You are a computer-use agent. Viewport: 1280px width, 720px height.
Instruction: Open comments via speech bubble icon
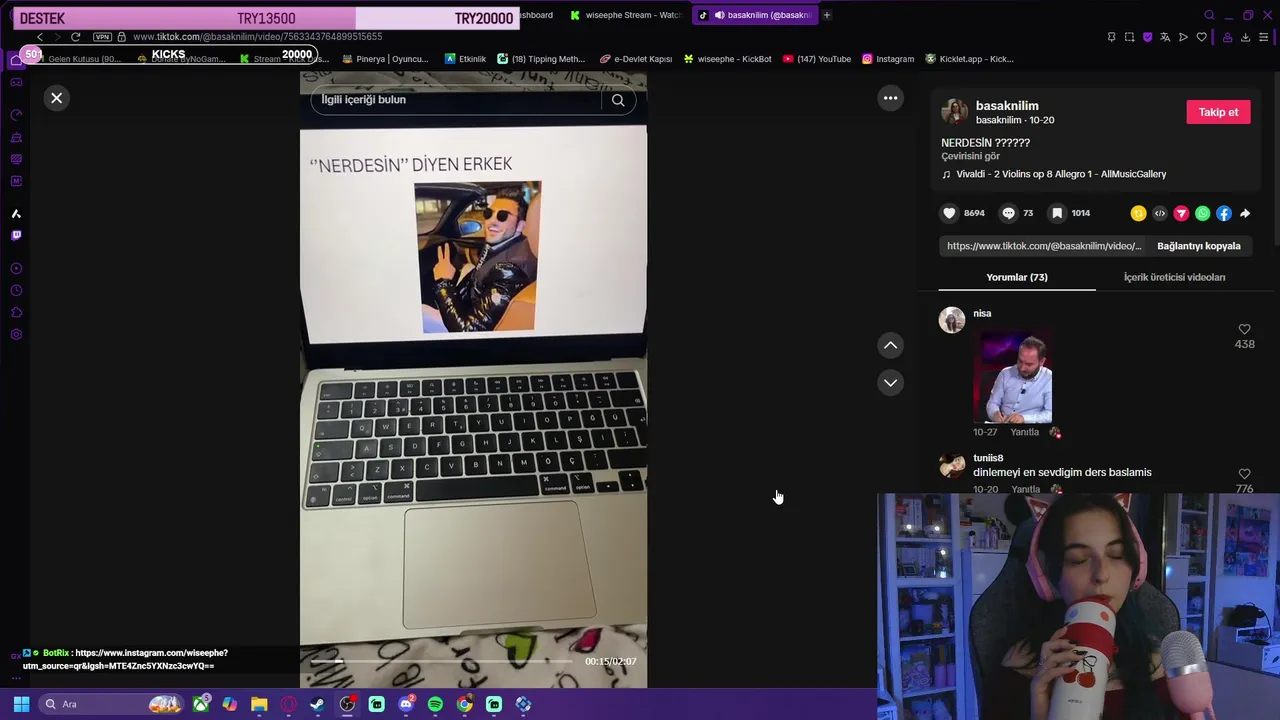pos(1008,213)
